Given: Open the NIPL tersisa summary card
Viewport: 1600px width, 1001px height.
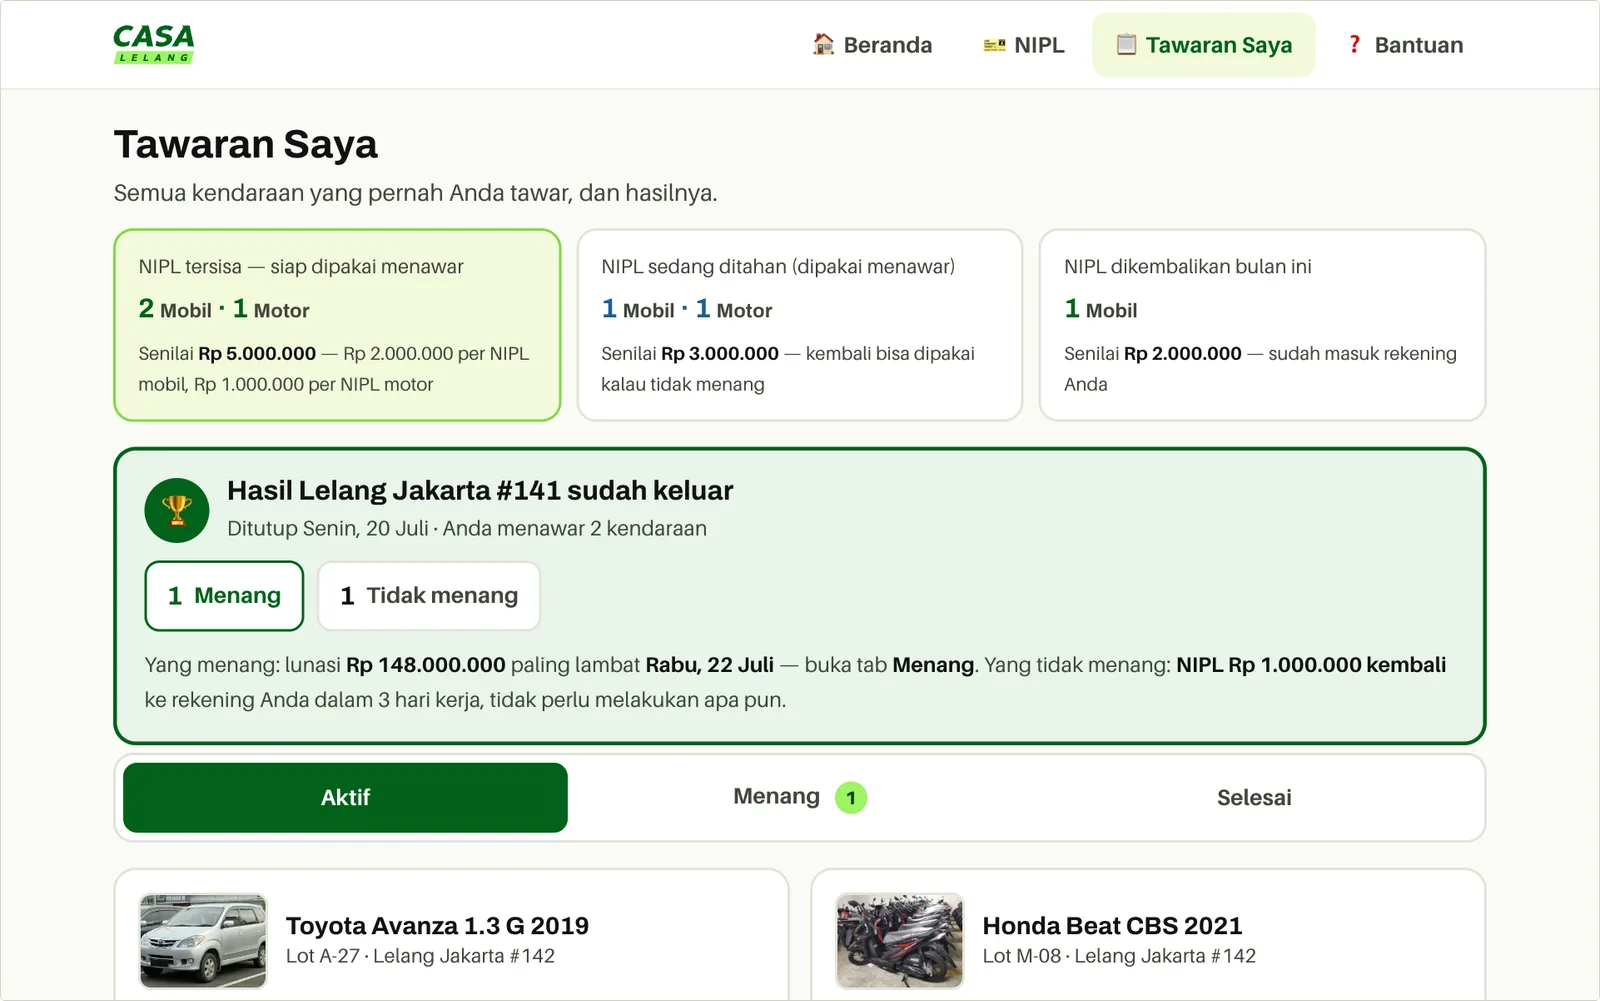Looking at the screenshot, I should [x=337, y=325].
